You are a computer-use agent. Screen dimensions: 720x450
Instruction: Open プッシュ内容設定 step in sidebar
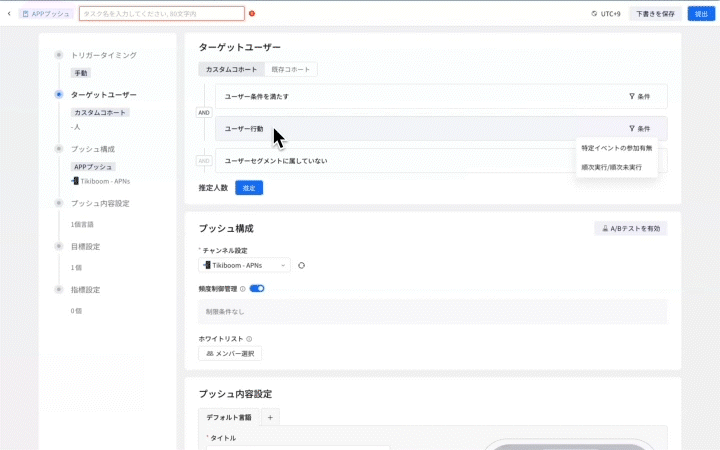coord(100,203)
